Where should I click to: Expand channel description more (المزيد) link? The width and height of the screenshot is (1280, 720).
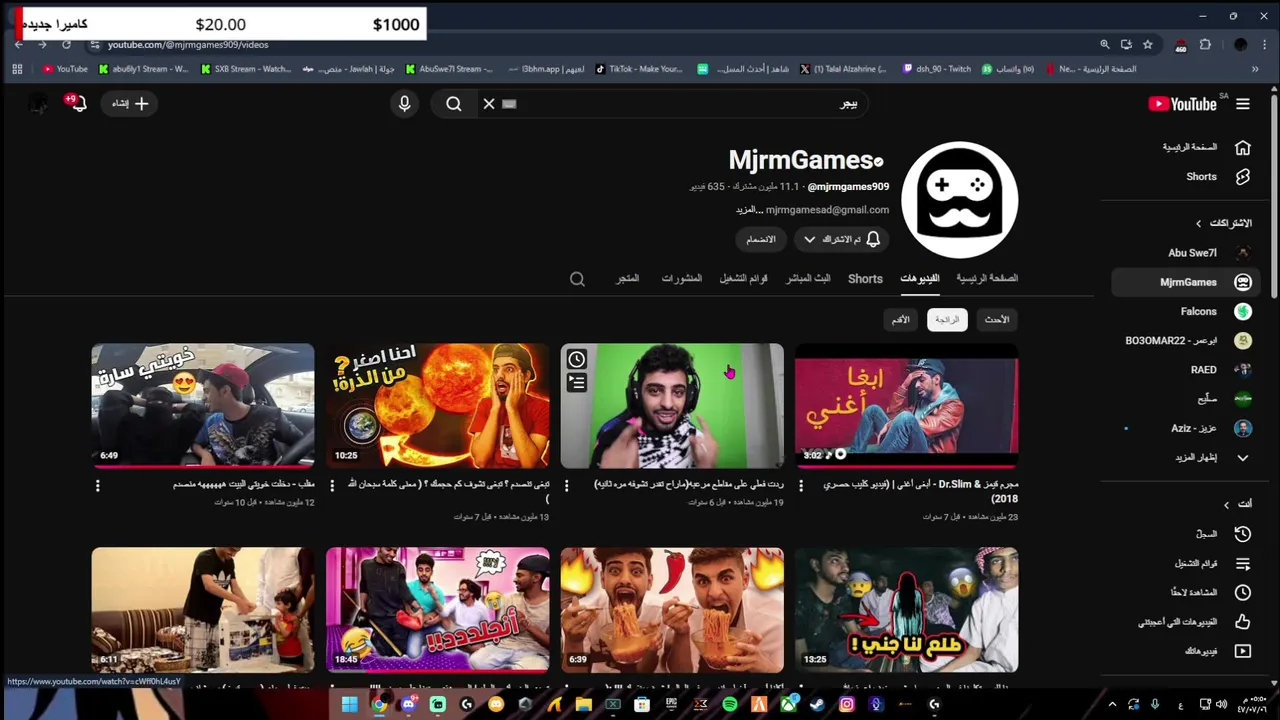[750, 210]
